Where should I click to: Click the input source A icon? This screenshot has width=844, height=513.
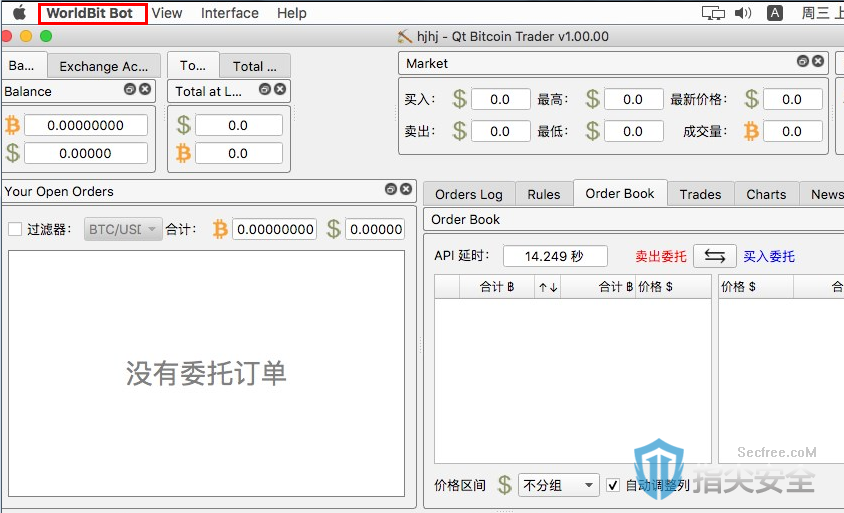coord(775,13)
